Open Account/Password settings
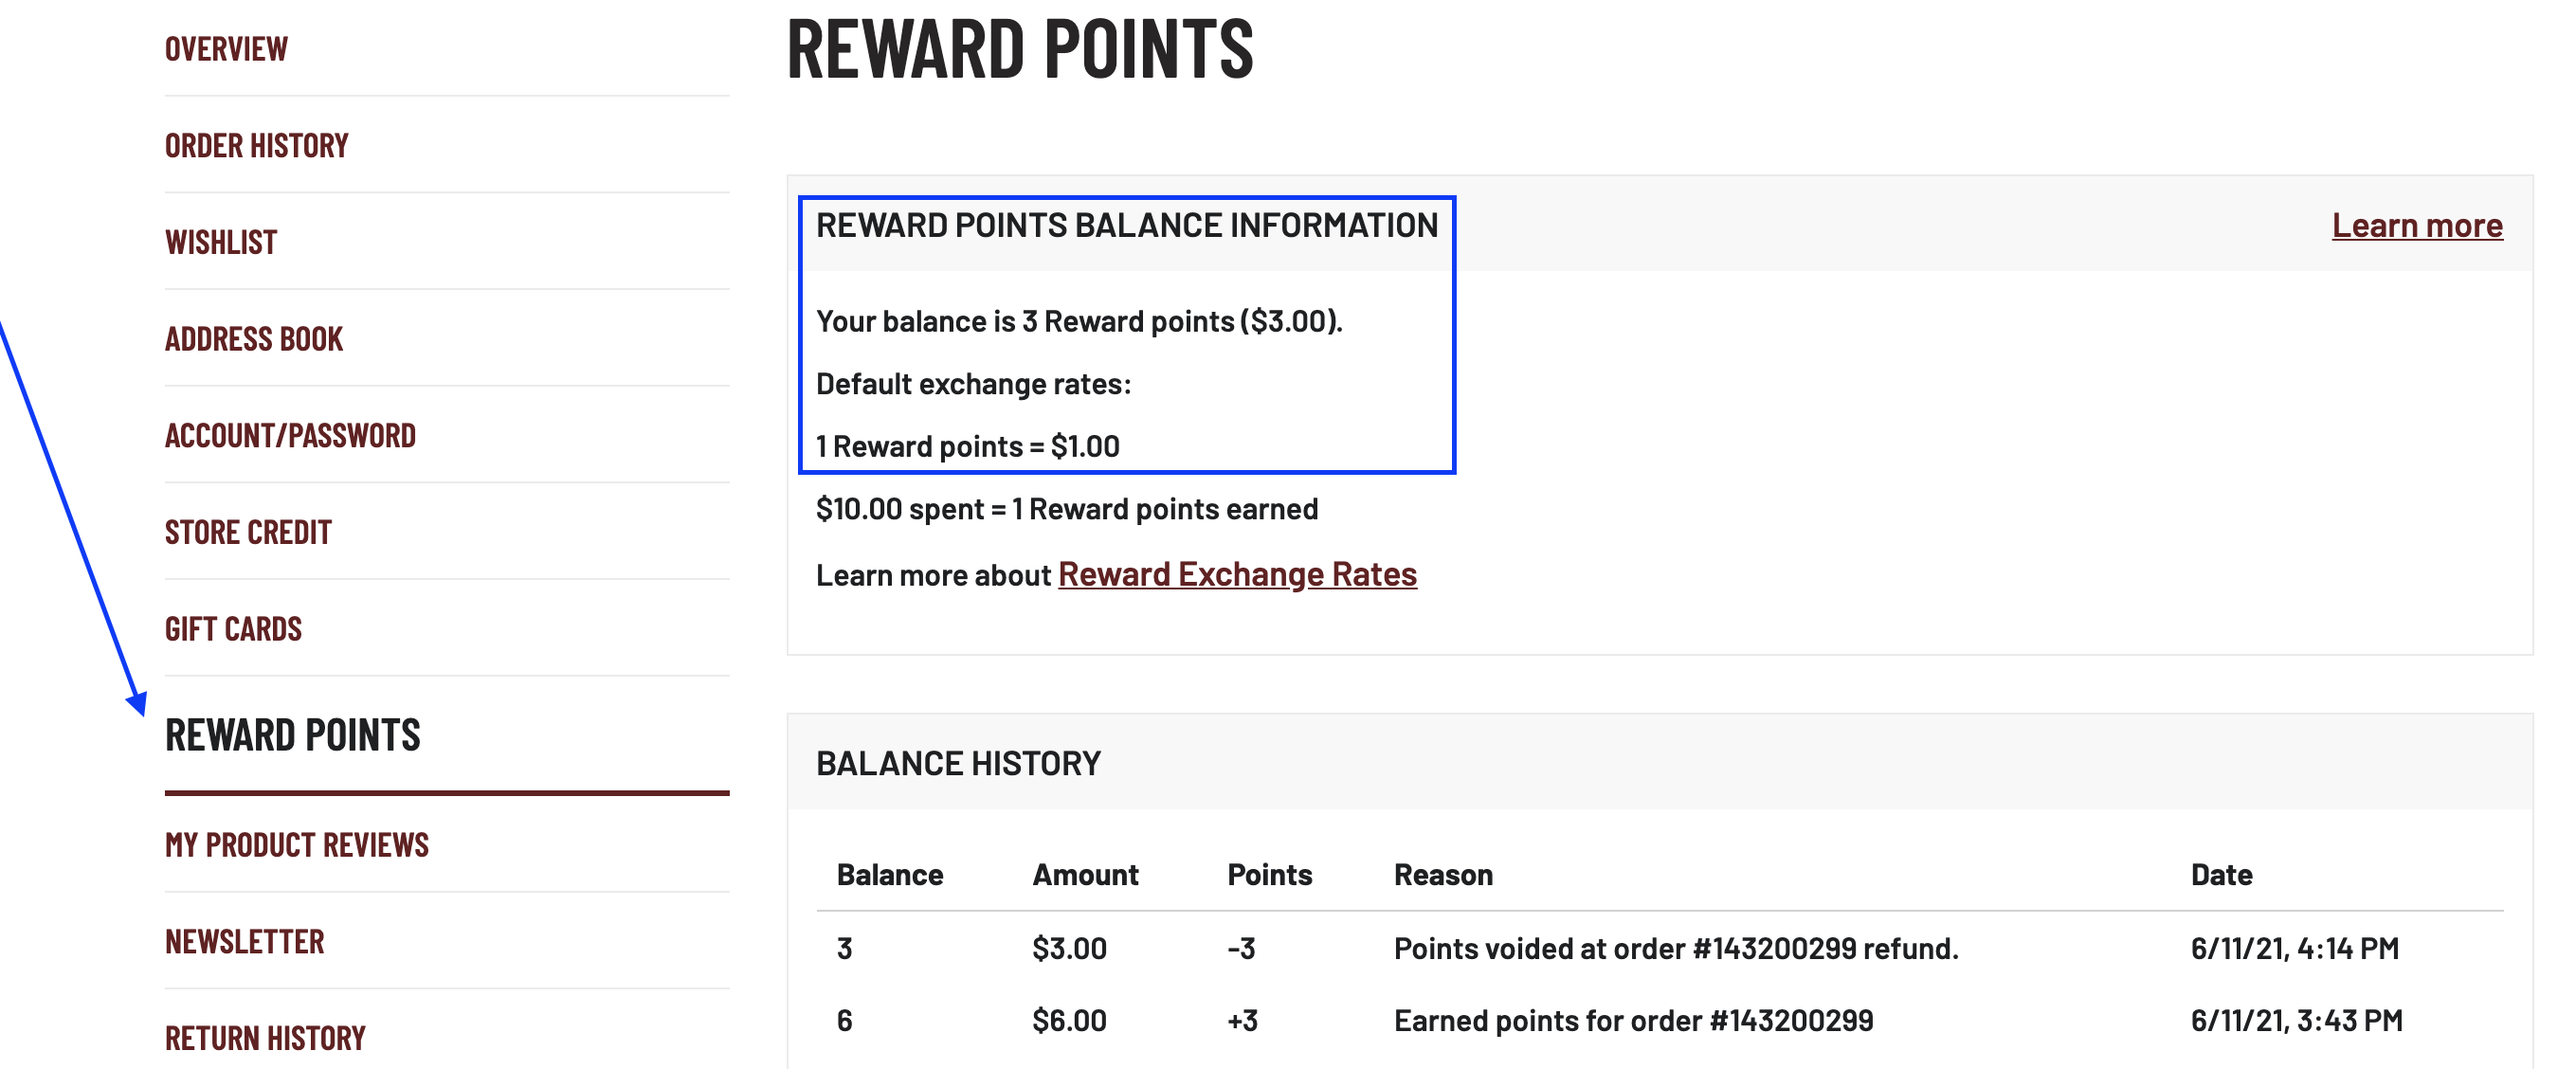This screenshot has height=1069, width=2576. [x=290, y=436]
